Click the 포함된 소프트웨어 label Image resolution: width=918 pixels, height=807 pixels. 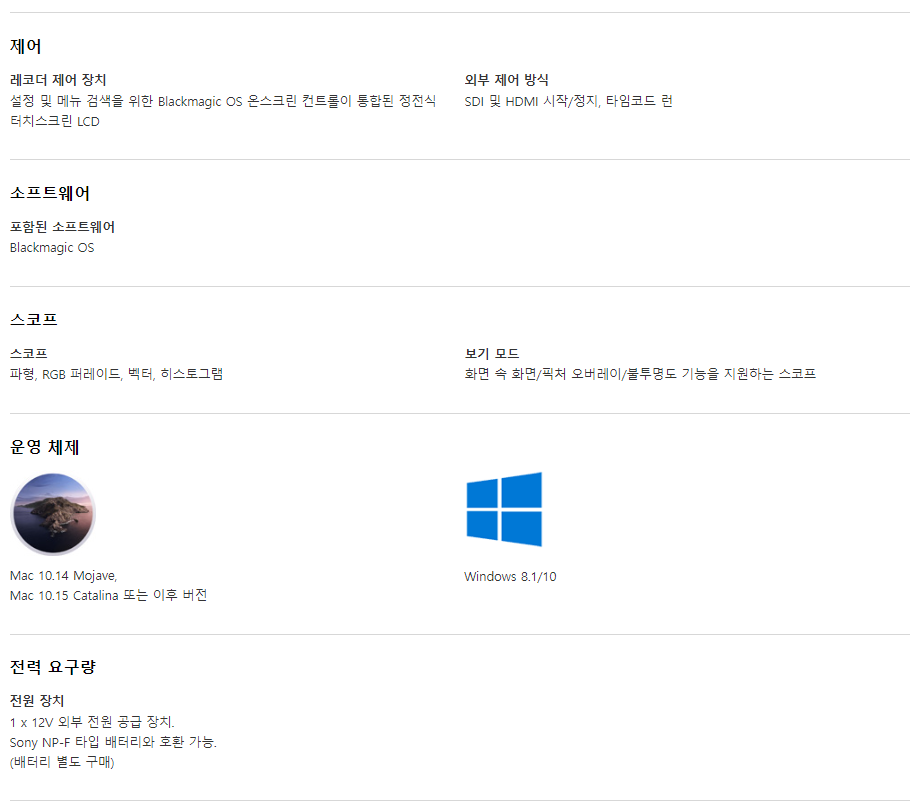pyautogui.click(x=63, y=227)
